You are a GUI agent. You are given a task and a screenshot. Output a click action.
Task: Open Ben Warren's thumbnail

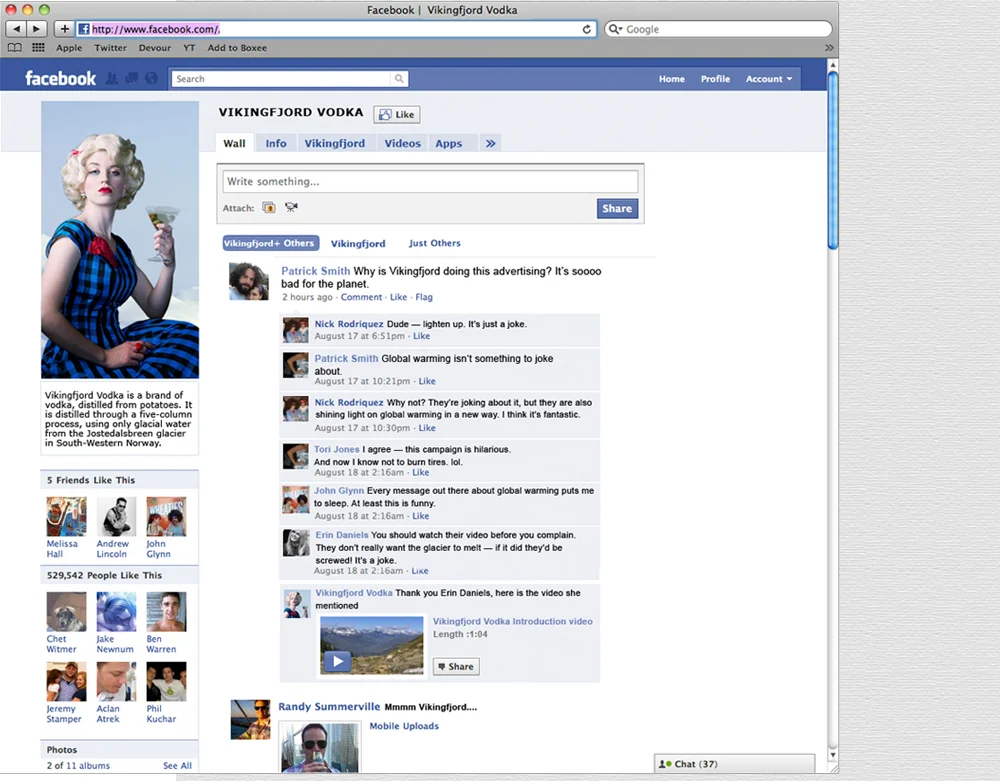[x=166, y=611]
